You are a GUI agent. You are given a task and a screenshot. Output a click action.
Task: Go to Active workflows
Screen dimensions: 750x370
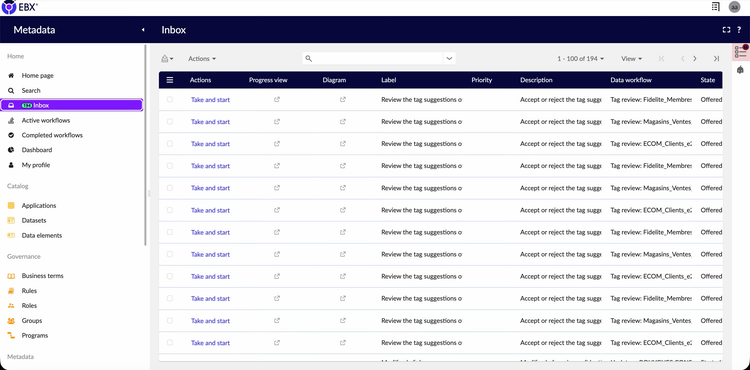point(45,120)
